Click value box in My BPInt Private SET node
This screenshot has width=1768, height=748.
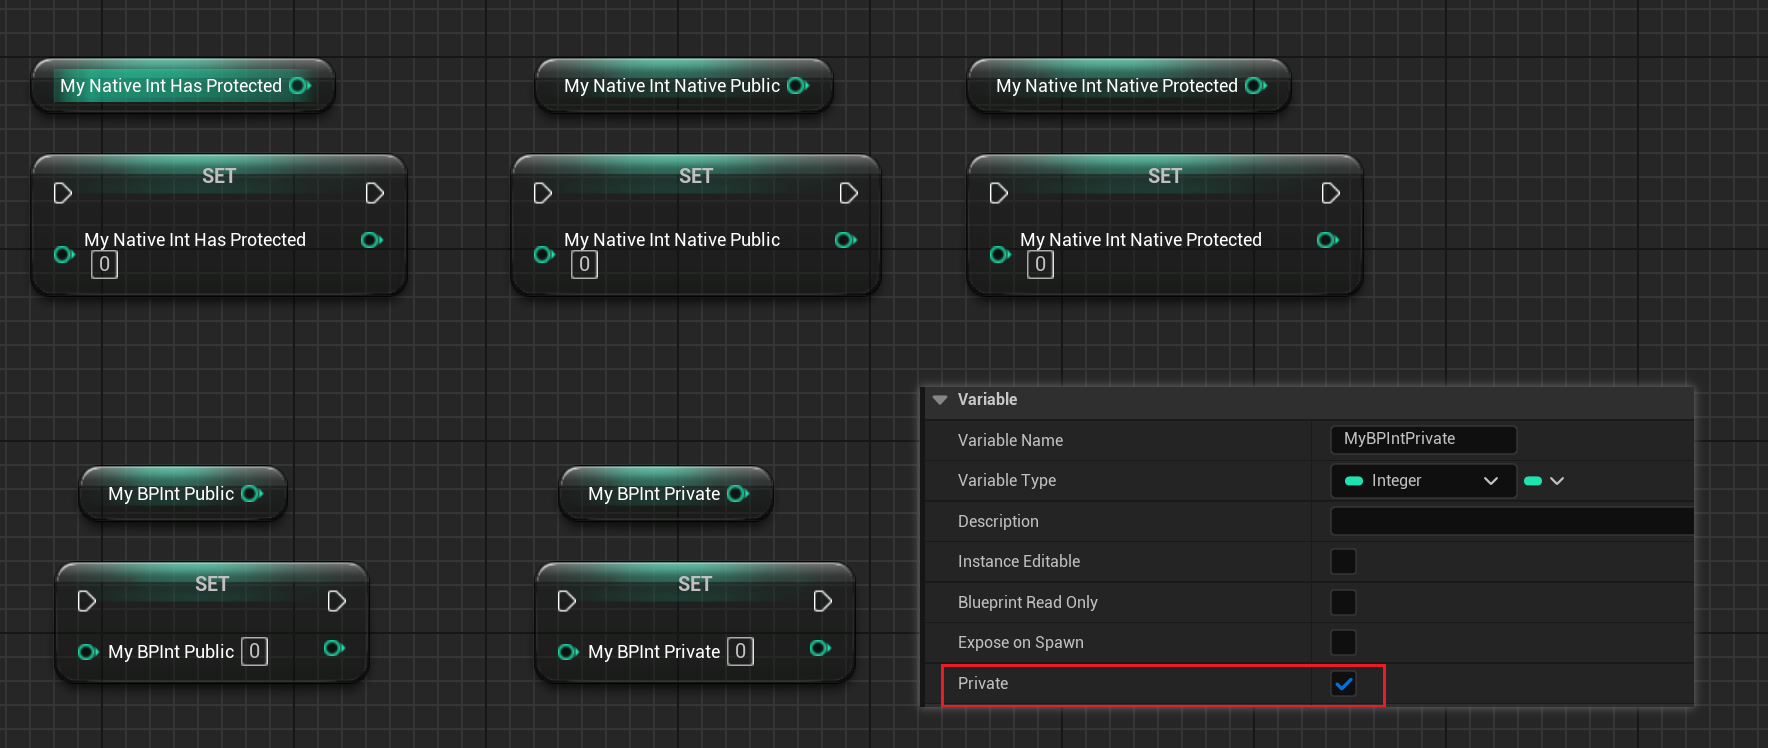point(740,651)
